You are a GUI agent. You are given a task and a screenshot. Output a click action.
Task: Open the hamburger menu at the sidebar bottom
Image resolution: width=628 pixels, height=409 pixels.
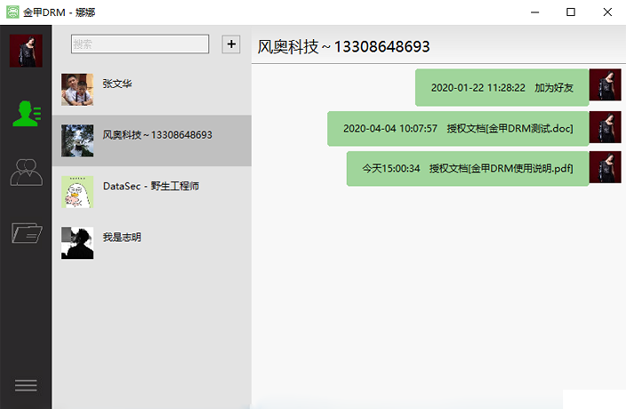[x=25, y=385]
